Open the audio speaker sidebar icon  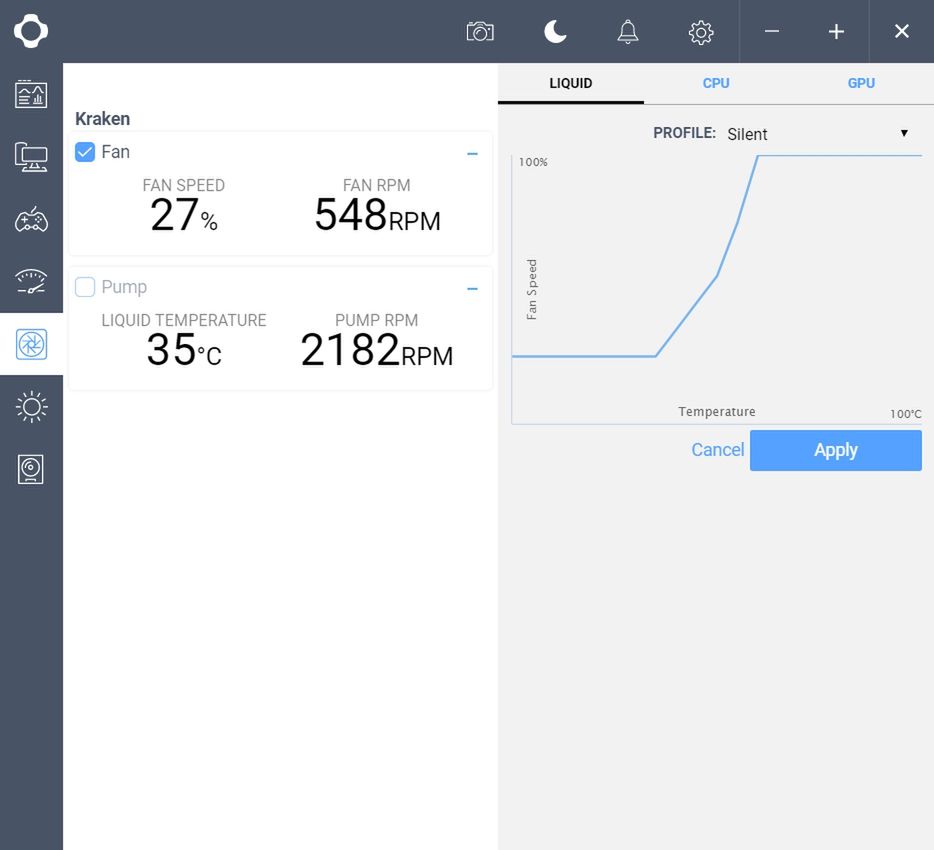point(30,469)
